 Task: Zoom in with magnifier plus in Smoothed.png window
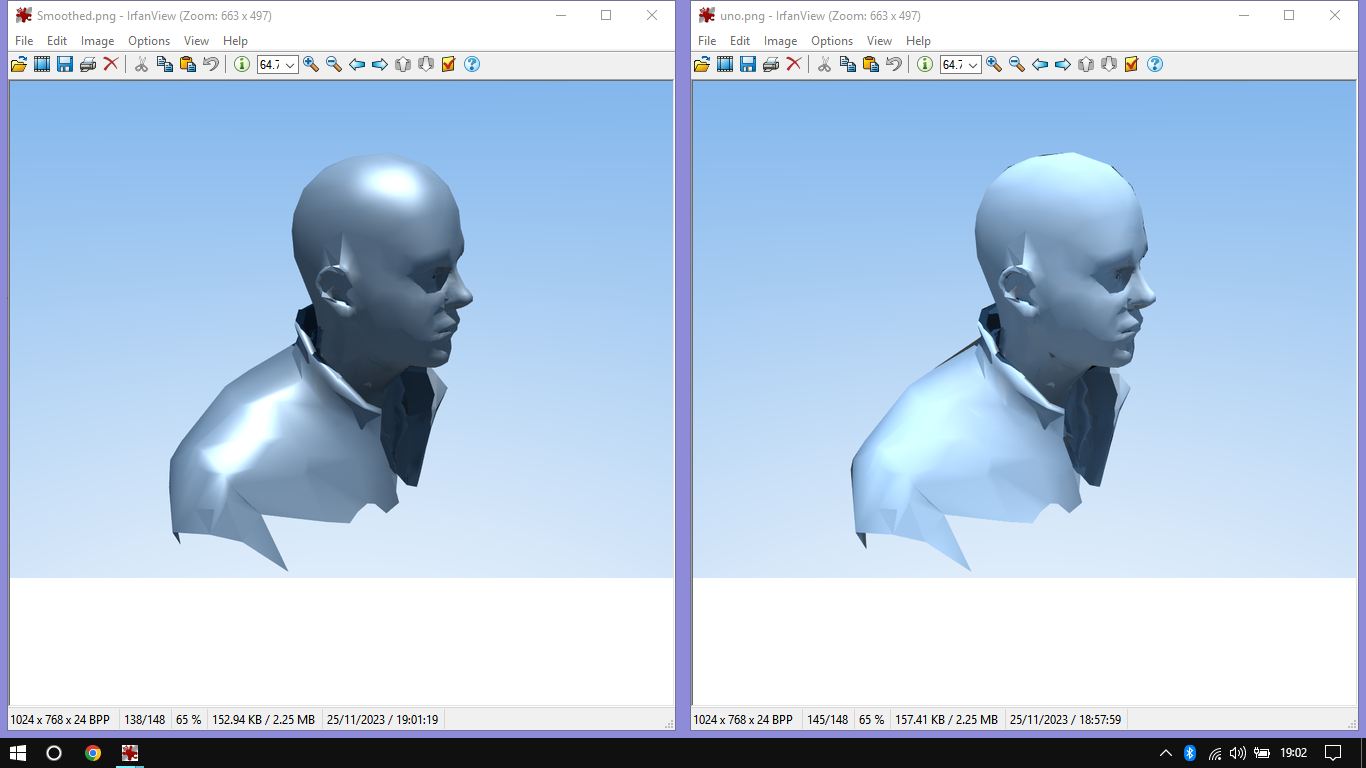click(311, 64)
